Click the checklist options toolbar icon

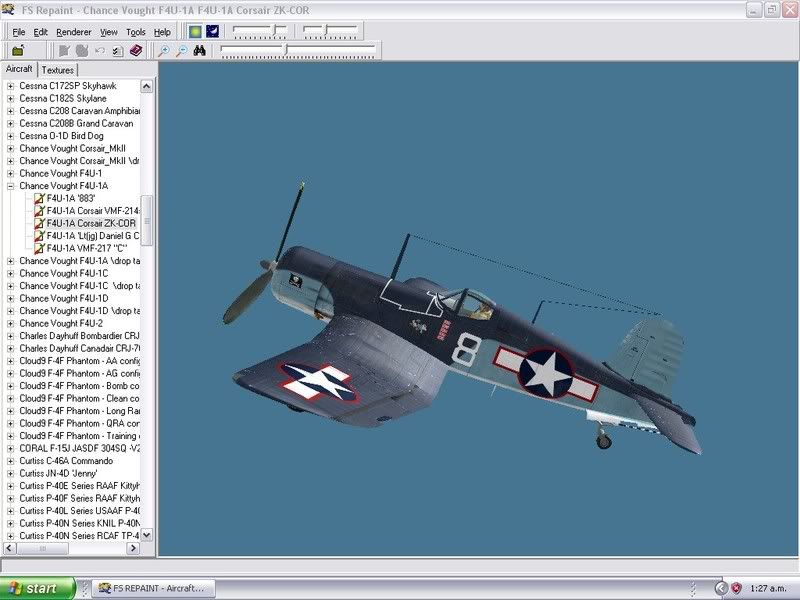(x=117, y=50)
